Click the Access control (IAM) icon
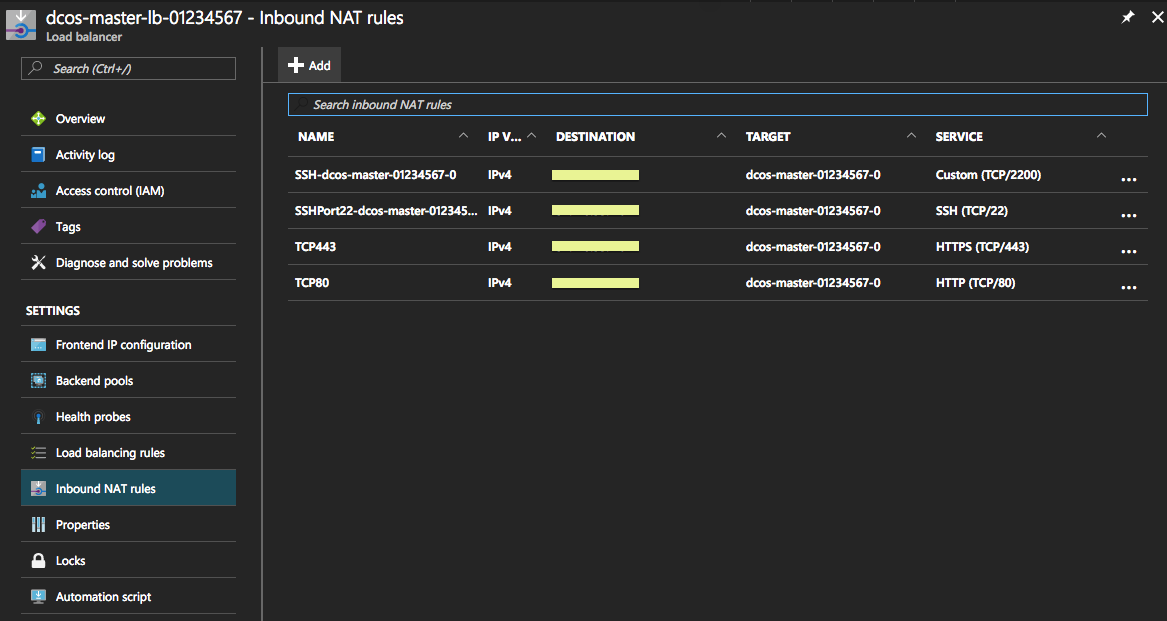The image size is (1167, 621). tap(38, 191)
